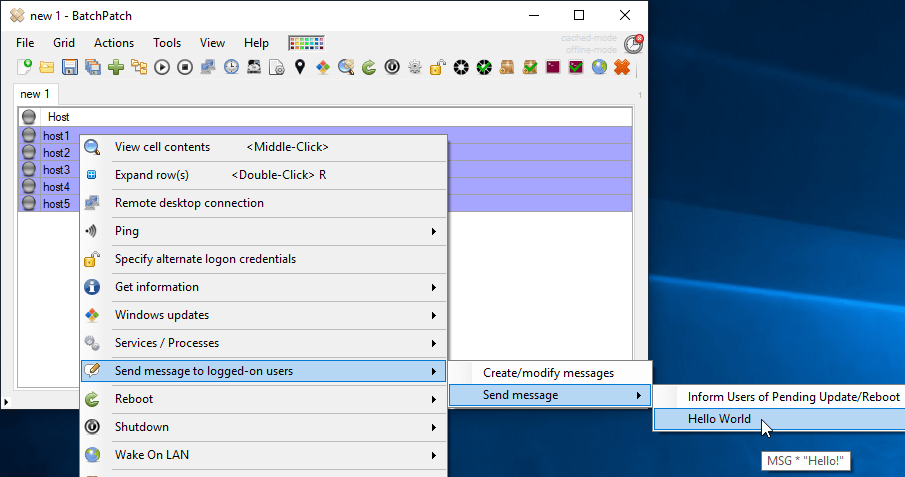Click the Windows update flag toolbar icon
The height and width of the screenshot is (477, 905).
(323, 67)
